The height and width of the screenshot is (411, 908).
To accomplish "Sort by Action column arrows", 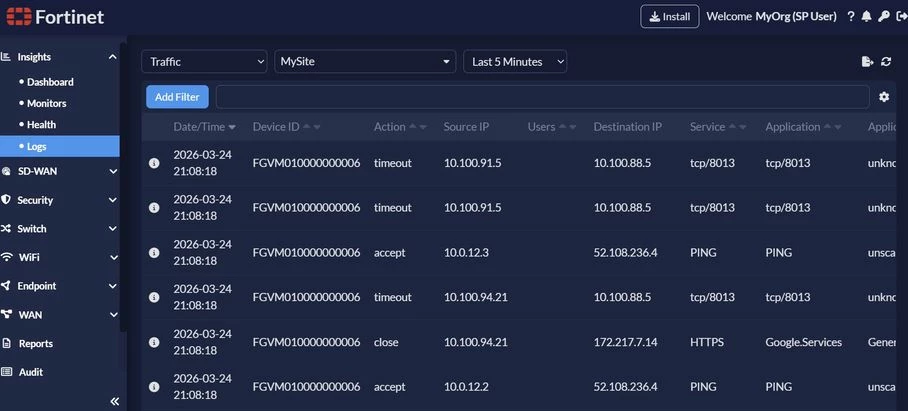I will 418,127.
